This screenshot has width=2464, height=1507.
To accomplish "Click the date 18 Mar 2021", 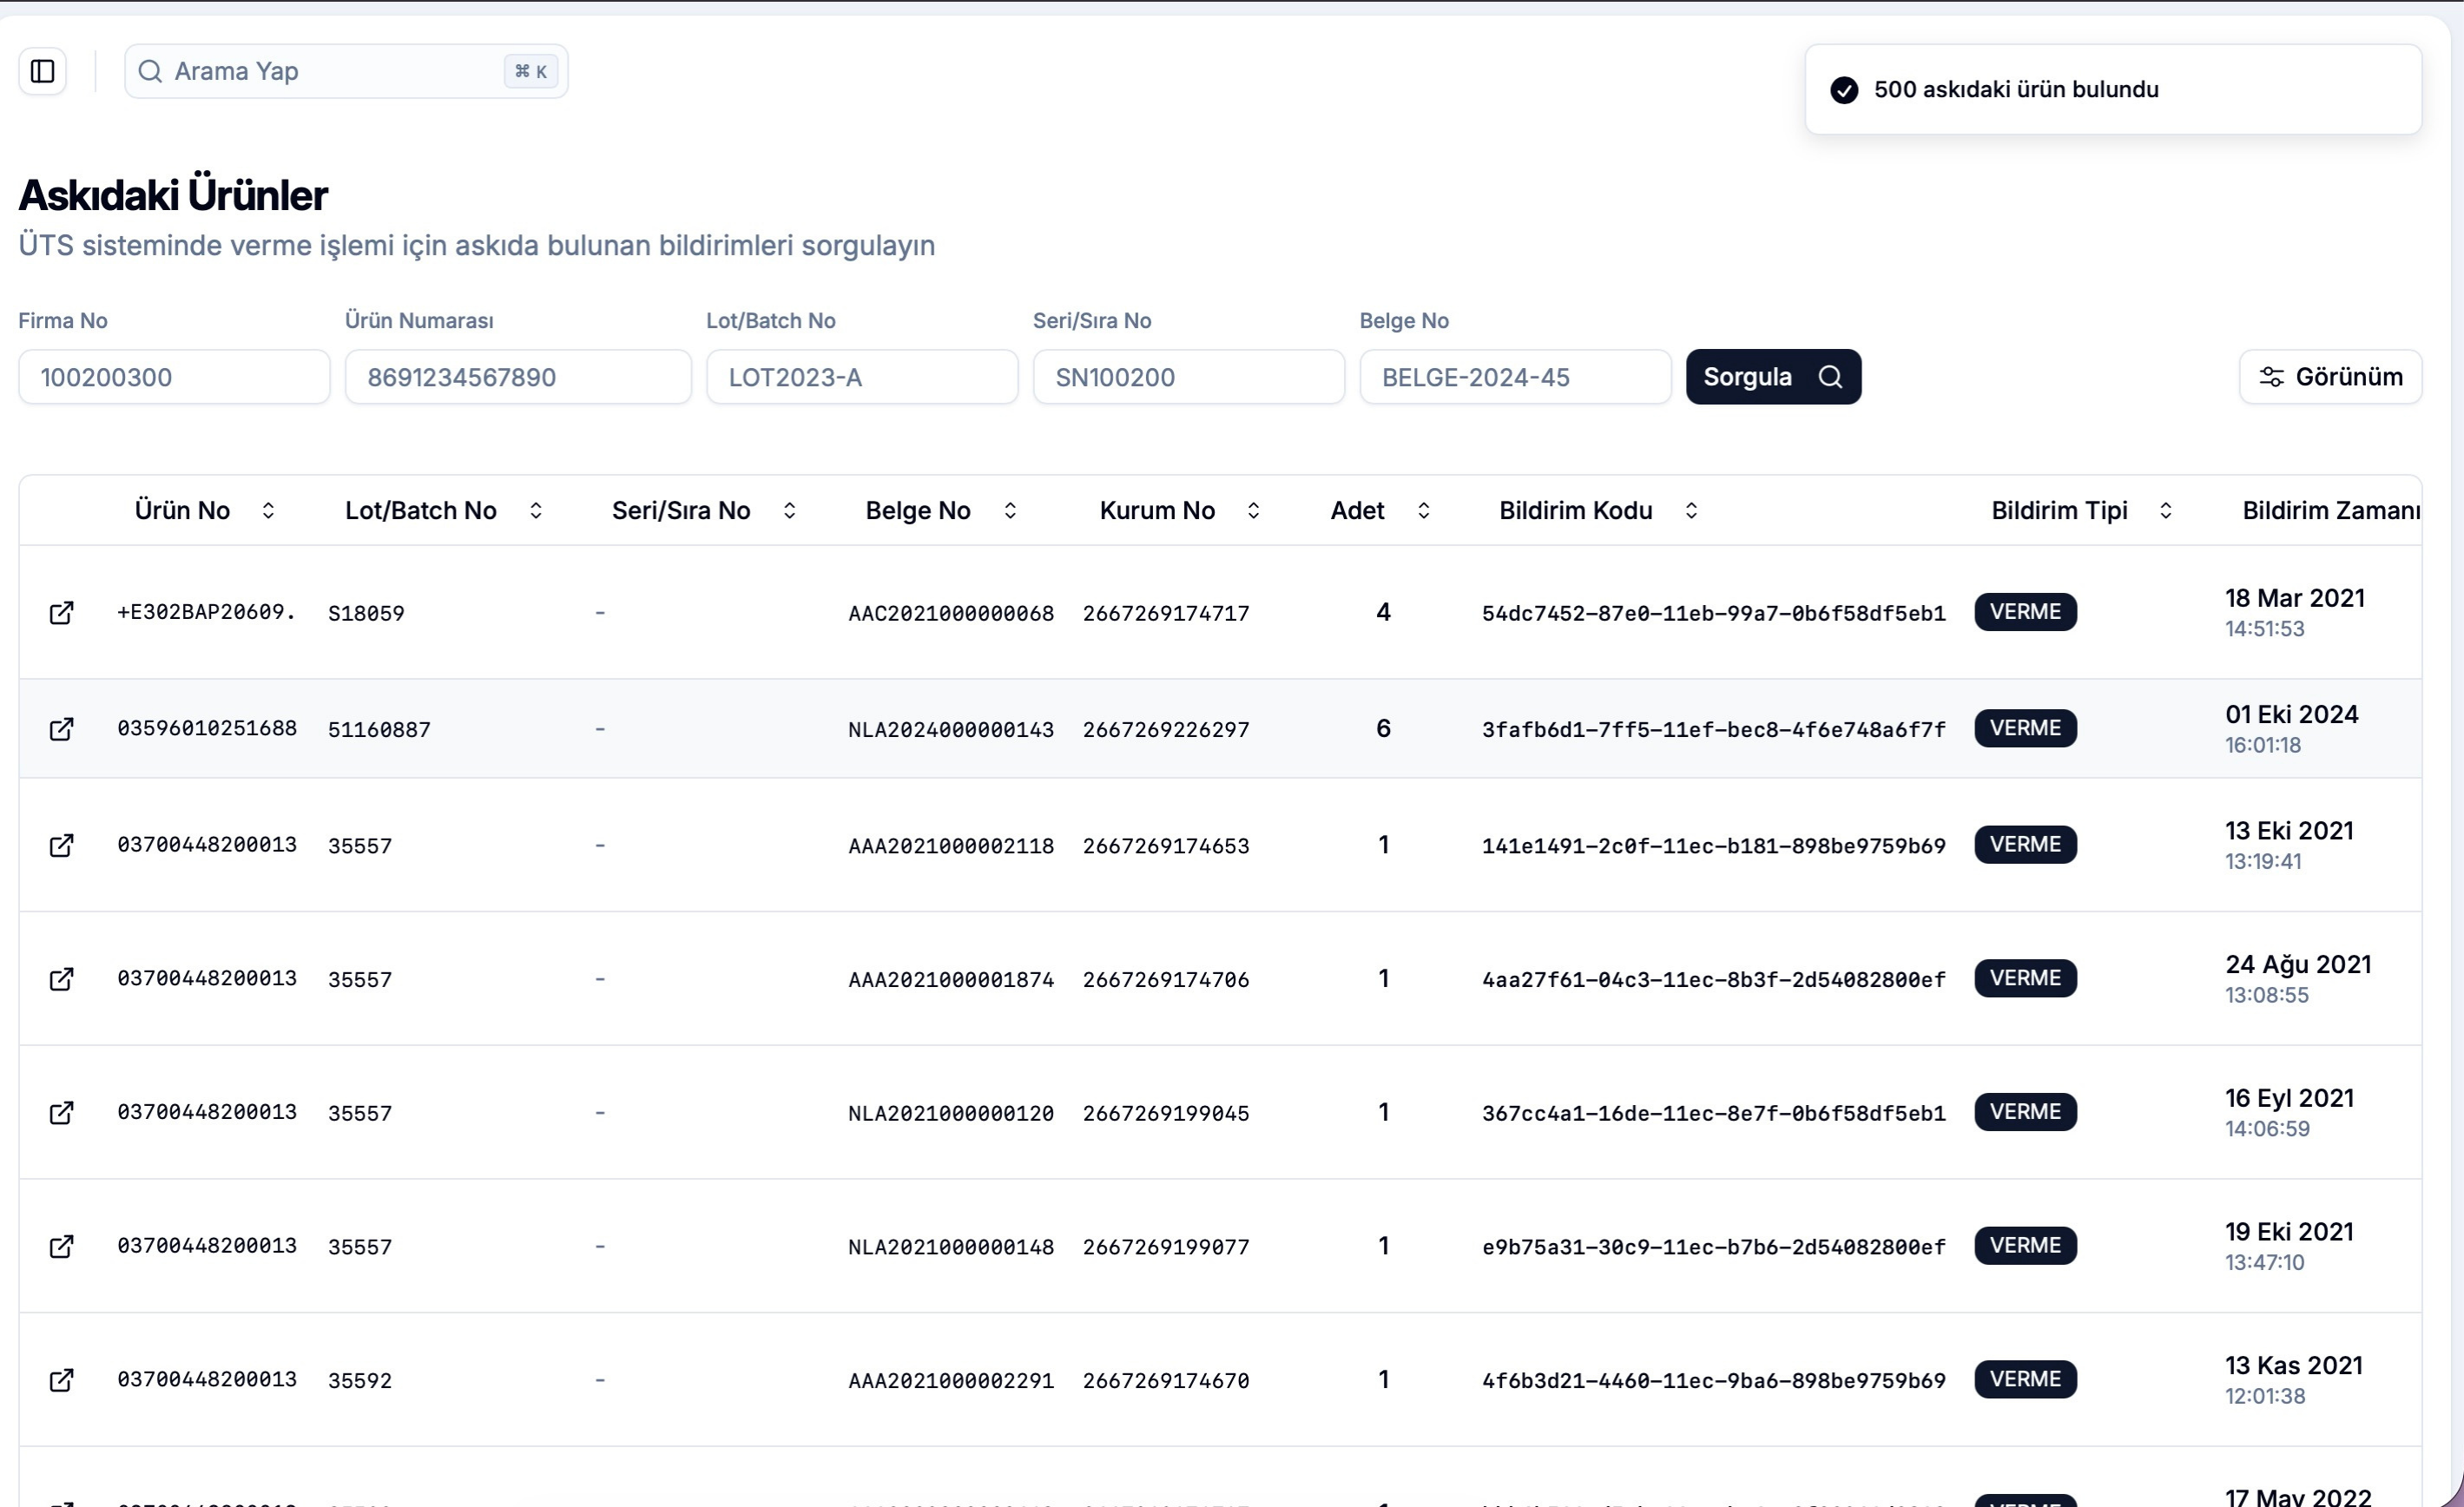I will tap(2295, 598).
